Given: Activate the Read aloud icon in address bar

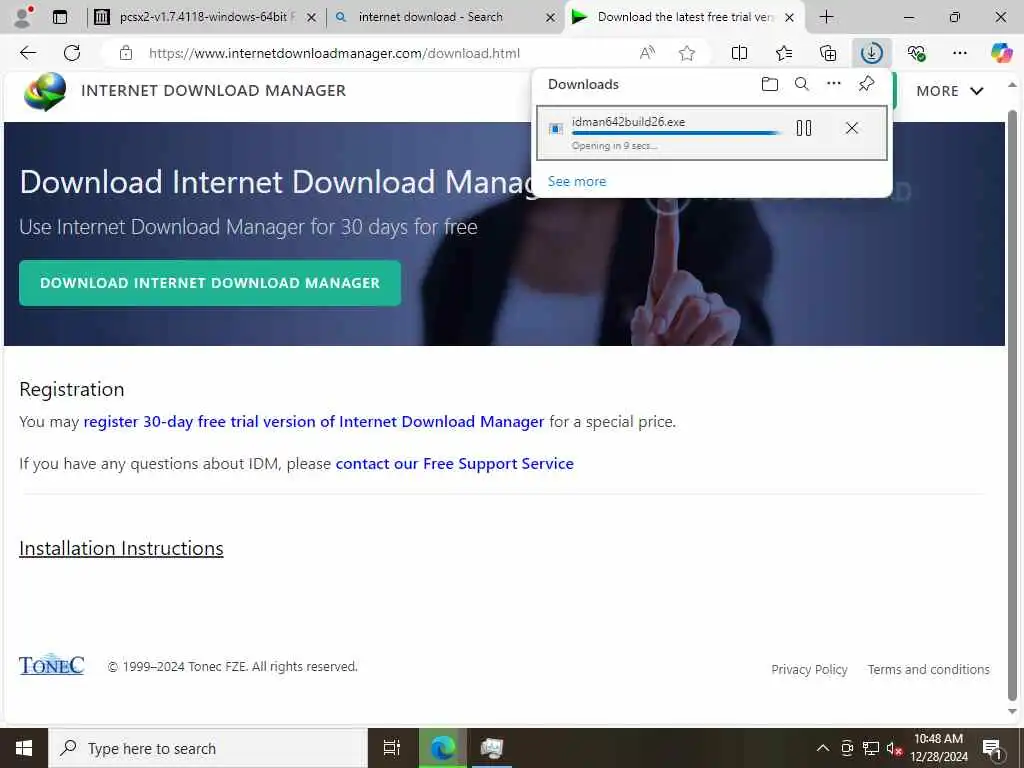Looking at the screenshot, I should coord(647,53).
